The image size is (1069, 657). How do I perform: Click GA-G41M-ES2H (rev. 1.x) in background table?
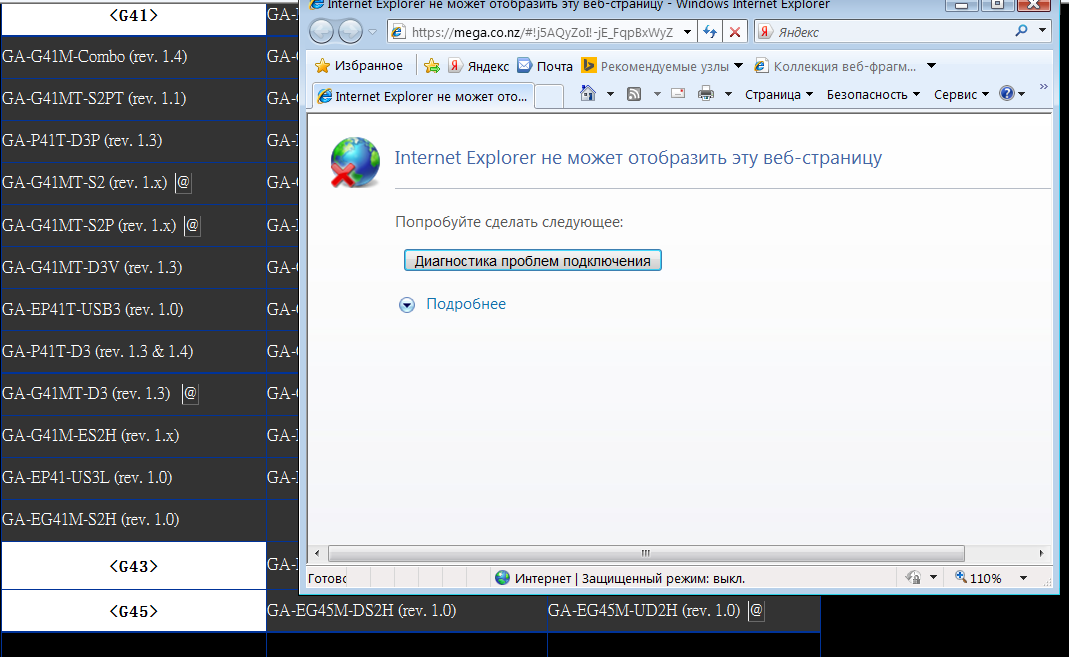tap(91, 436)
